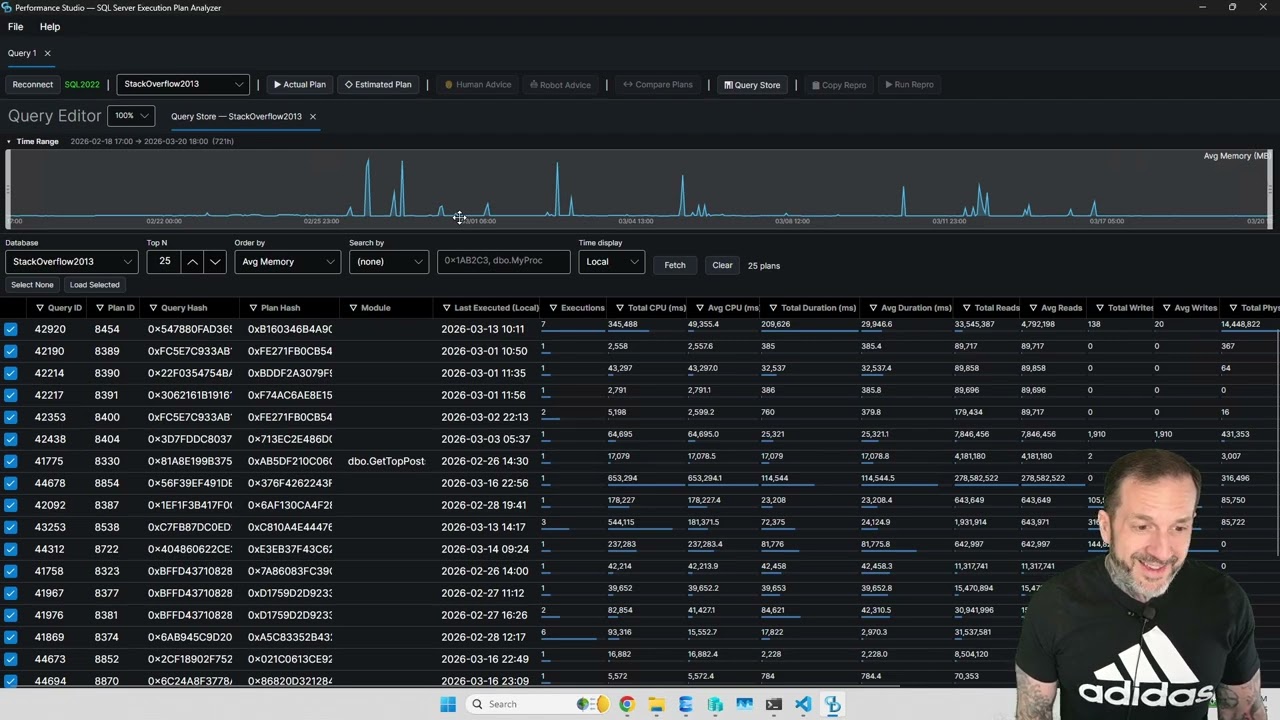Open the 100% zoom dropdown
Viewport: 1280px width, 720px height.
tap(131, 116)
